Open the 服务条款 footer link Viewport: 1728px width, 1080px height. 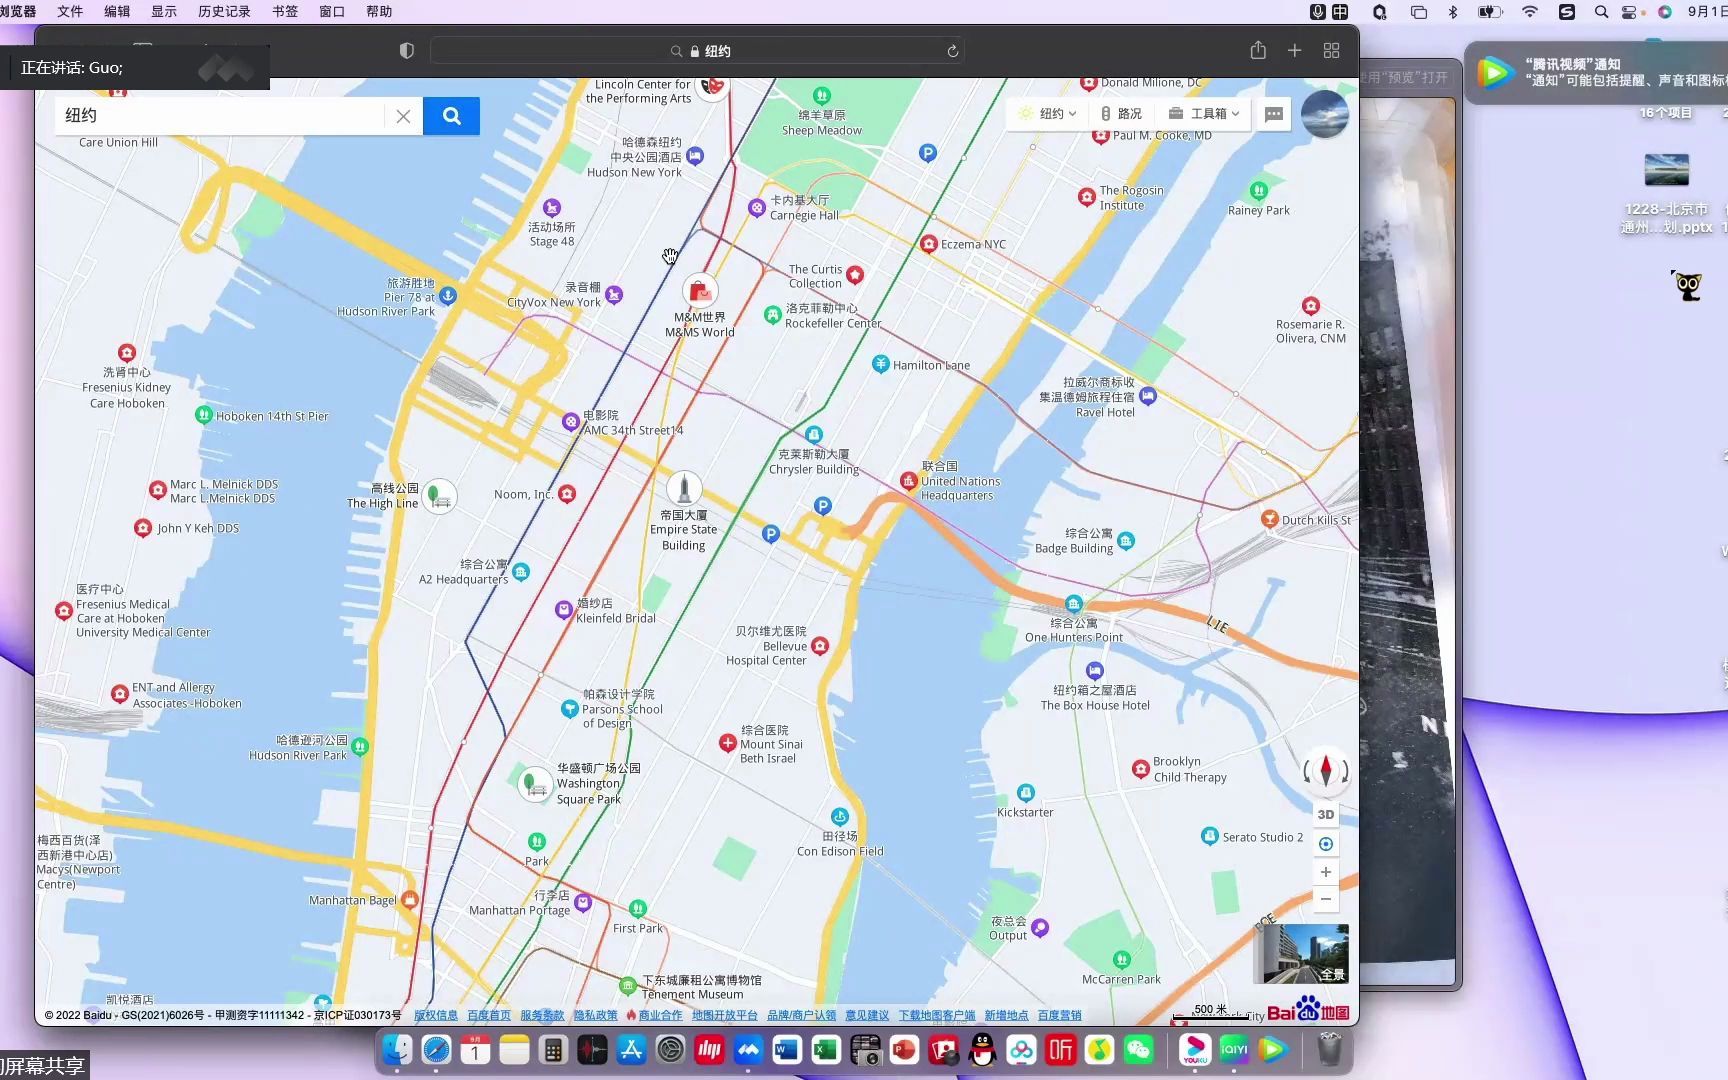(x=542, y=1015)
